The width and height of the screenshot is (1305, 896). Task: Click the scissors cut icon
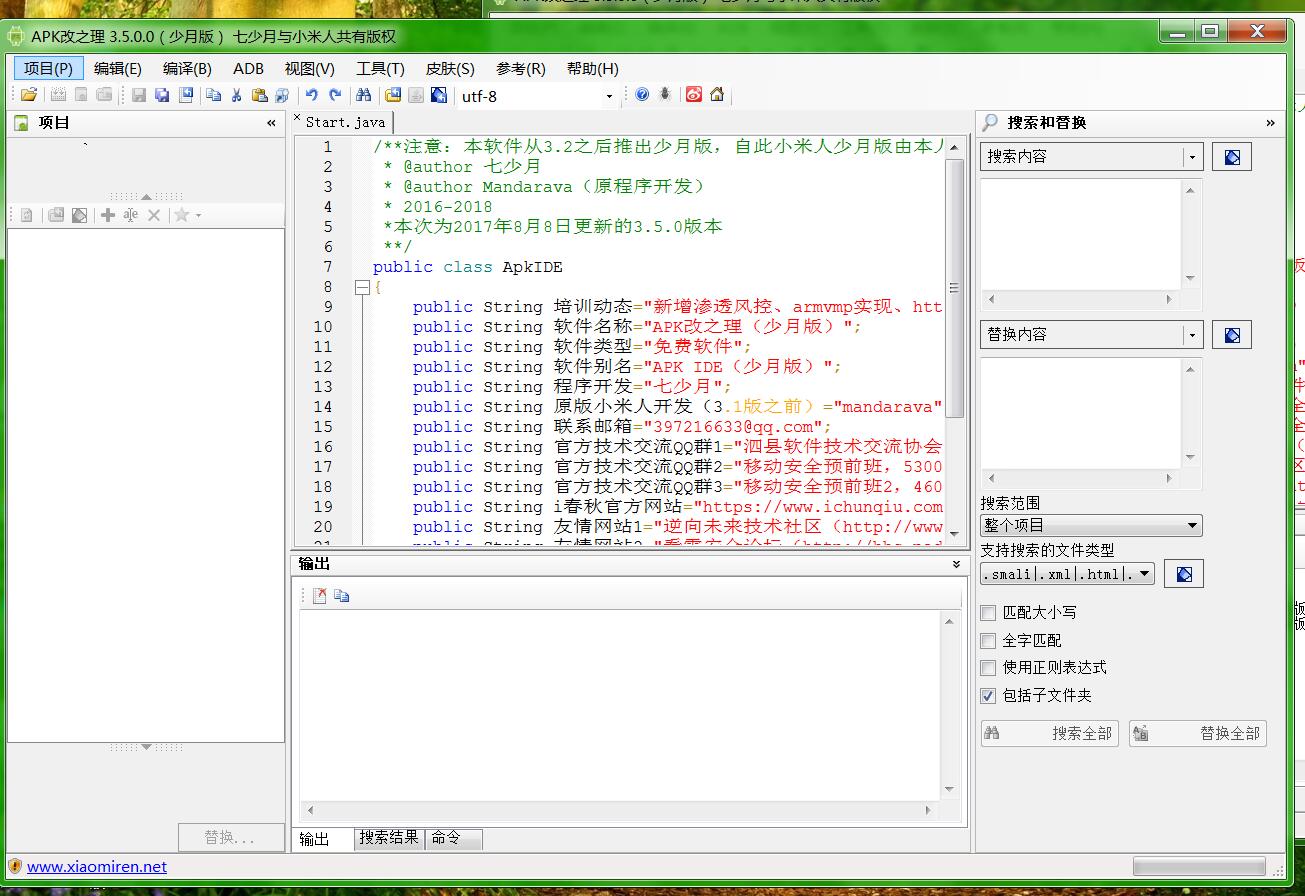236,95
